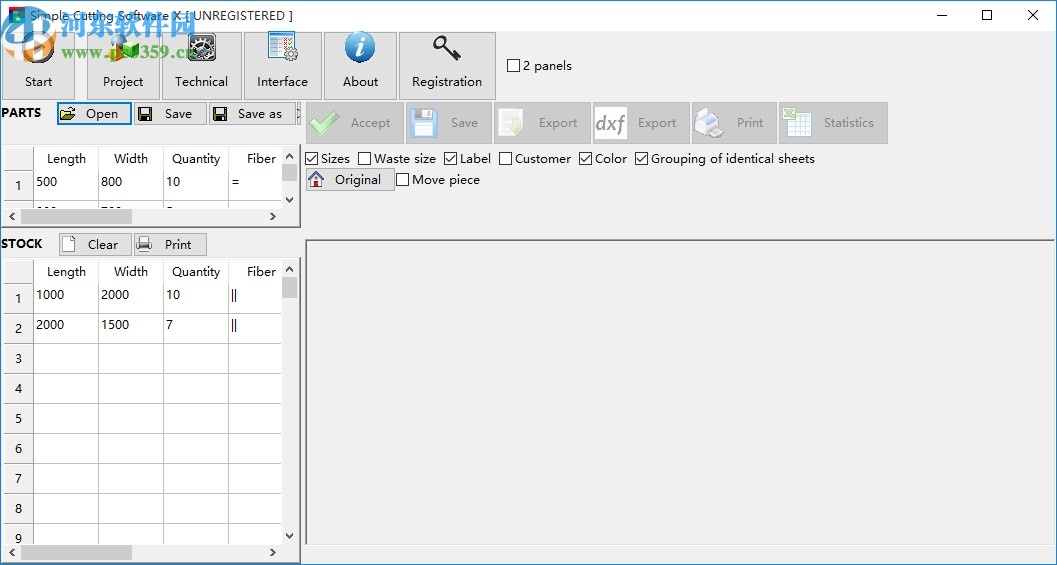Click PARTS horizontal scroll right arrow
The width and height of the screenshot is (1057, 565).
click(272, 216)
